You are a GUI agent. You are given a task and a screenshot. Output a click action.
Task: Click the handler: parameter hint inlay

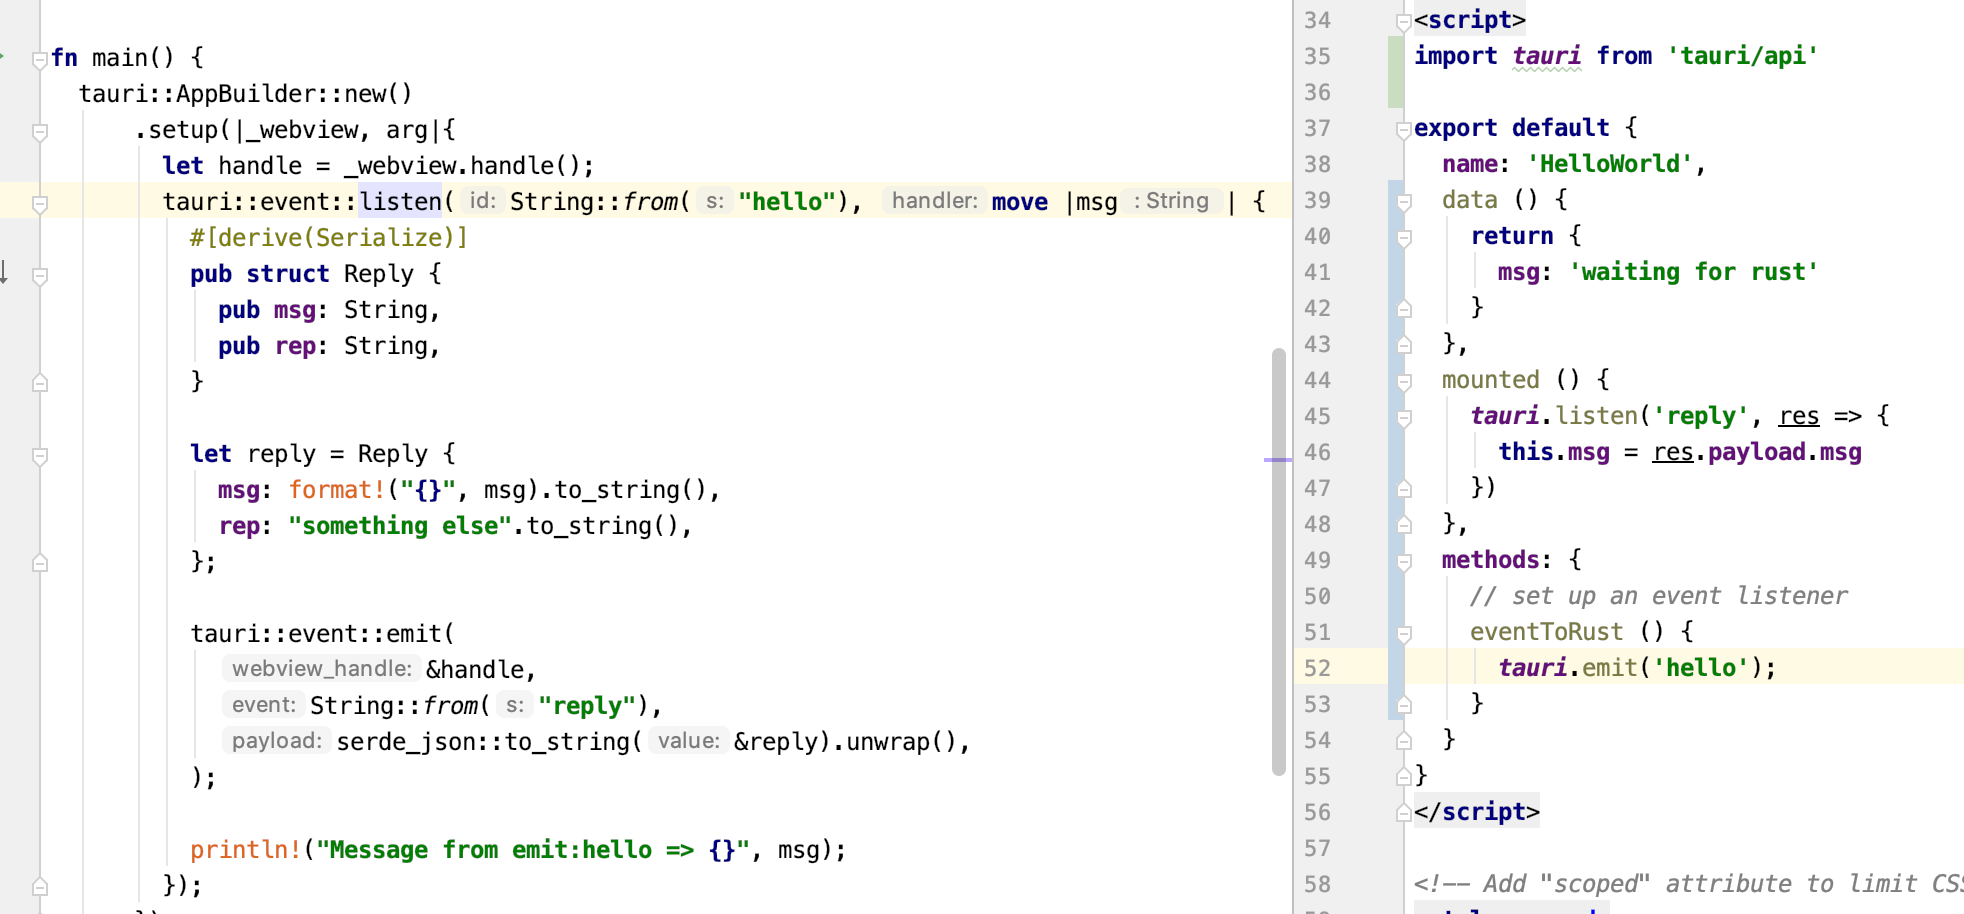934,201
